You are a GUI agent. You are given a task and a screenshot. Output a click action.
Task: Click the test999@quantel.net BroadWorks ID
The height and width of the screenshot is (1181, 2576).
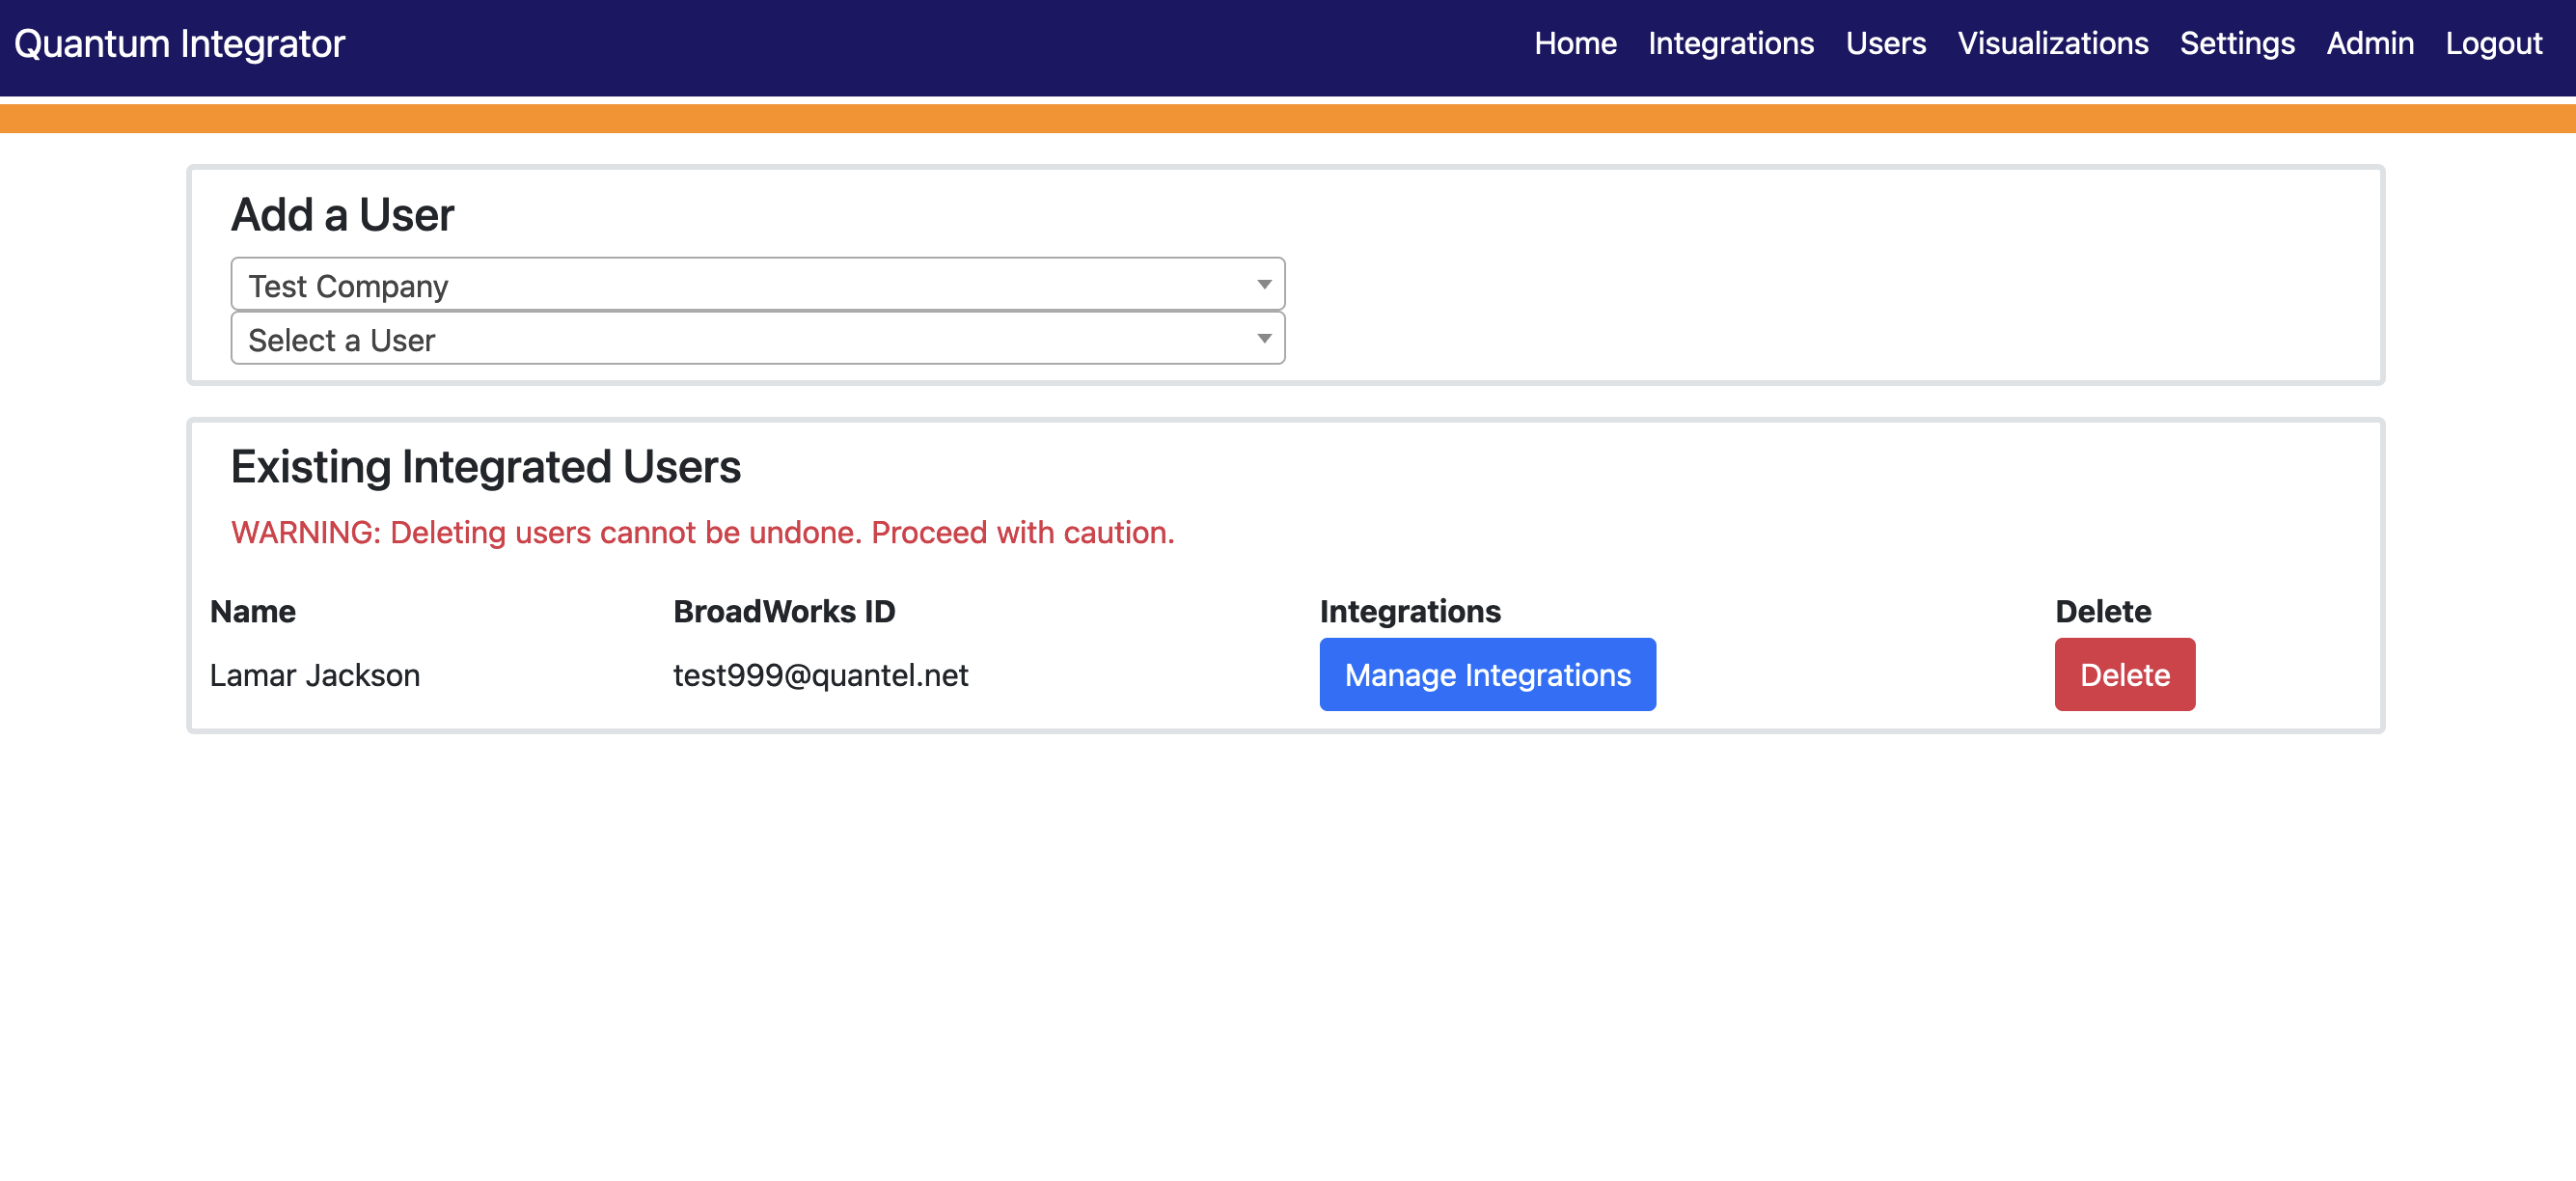coord(820,676)
